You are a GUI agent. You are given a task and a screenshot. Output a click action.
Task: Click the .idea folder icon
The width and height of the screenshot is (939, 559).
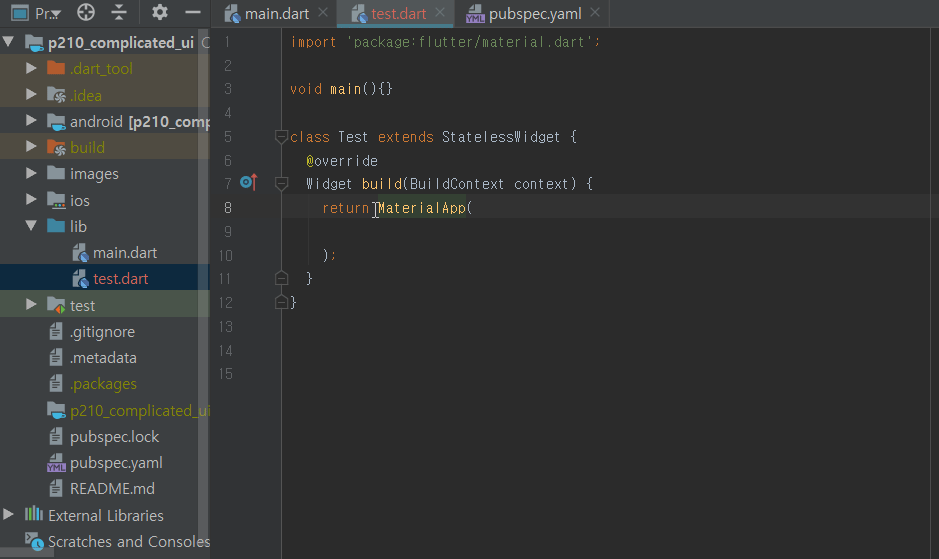coord(56,95)
